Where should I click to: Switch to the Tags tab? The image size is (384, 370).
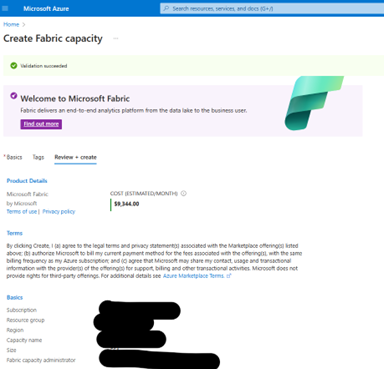38,157
